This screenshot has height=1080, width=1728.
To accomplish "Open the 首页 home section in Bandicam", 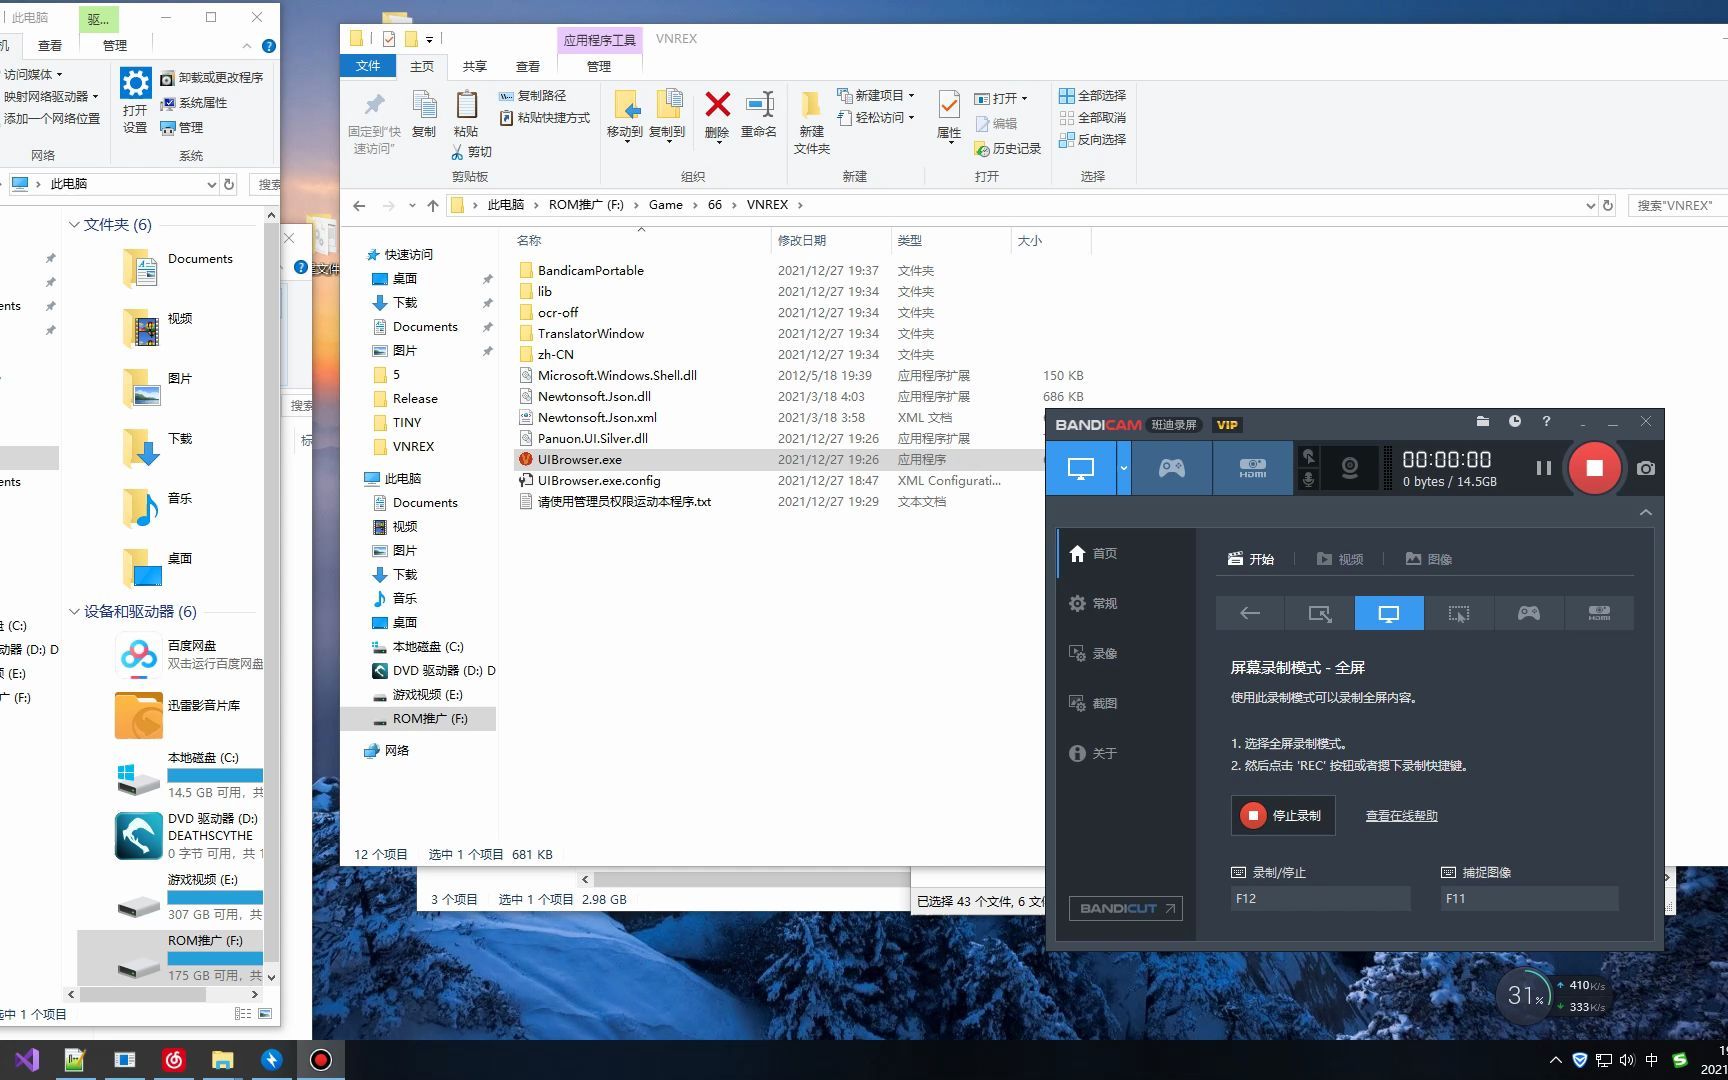I will (x=1126, y=553).
